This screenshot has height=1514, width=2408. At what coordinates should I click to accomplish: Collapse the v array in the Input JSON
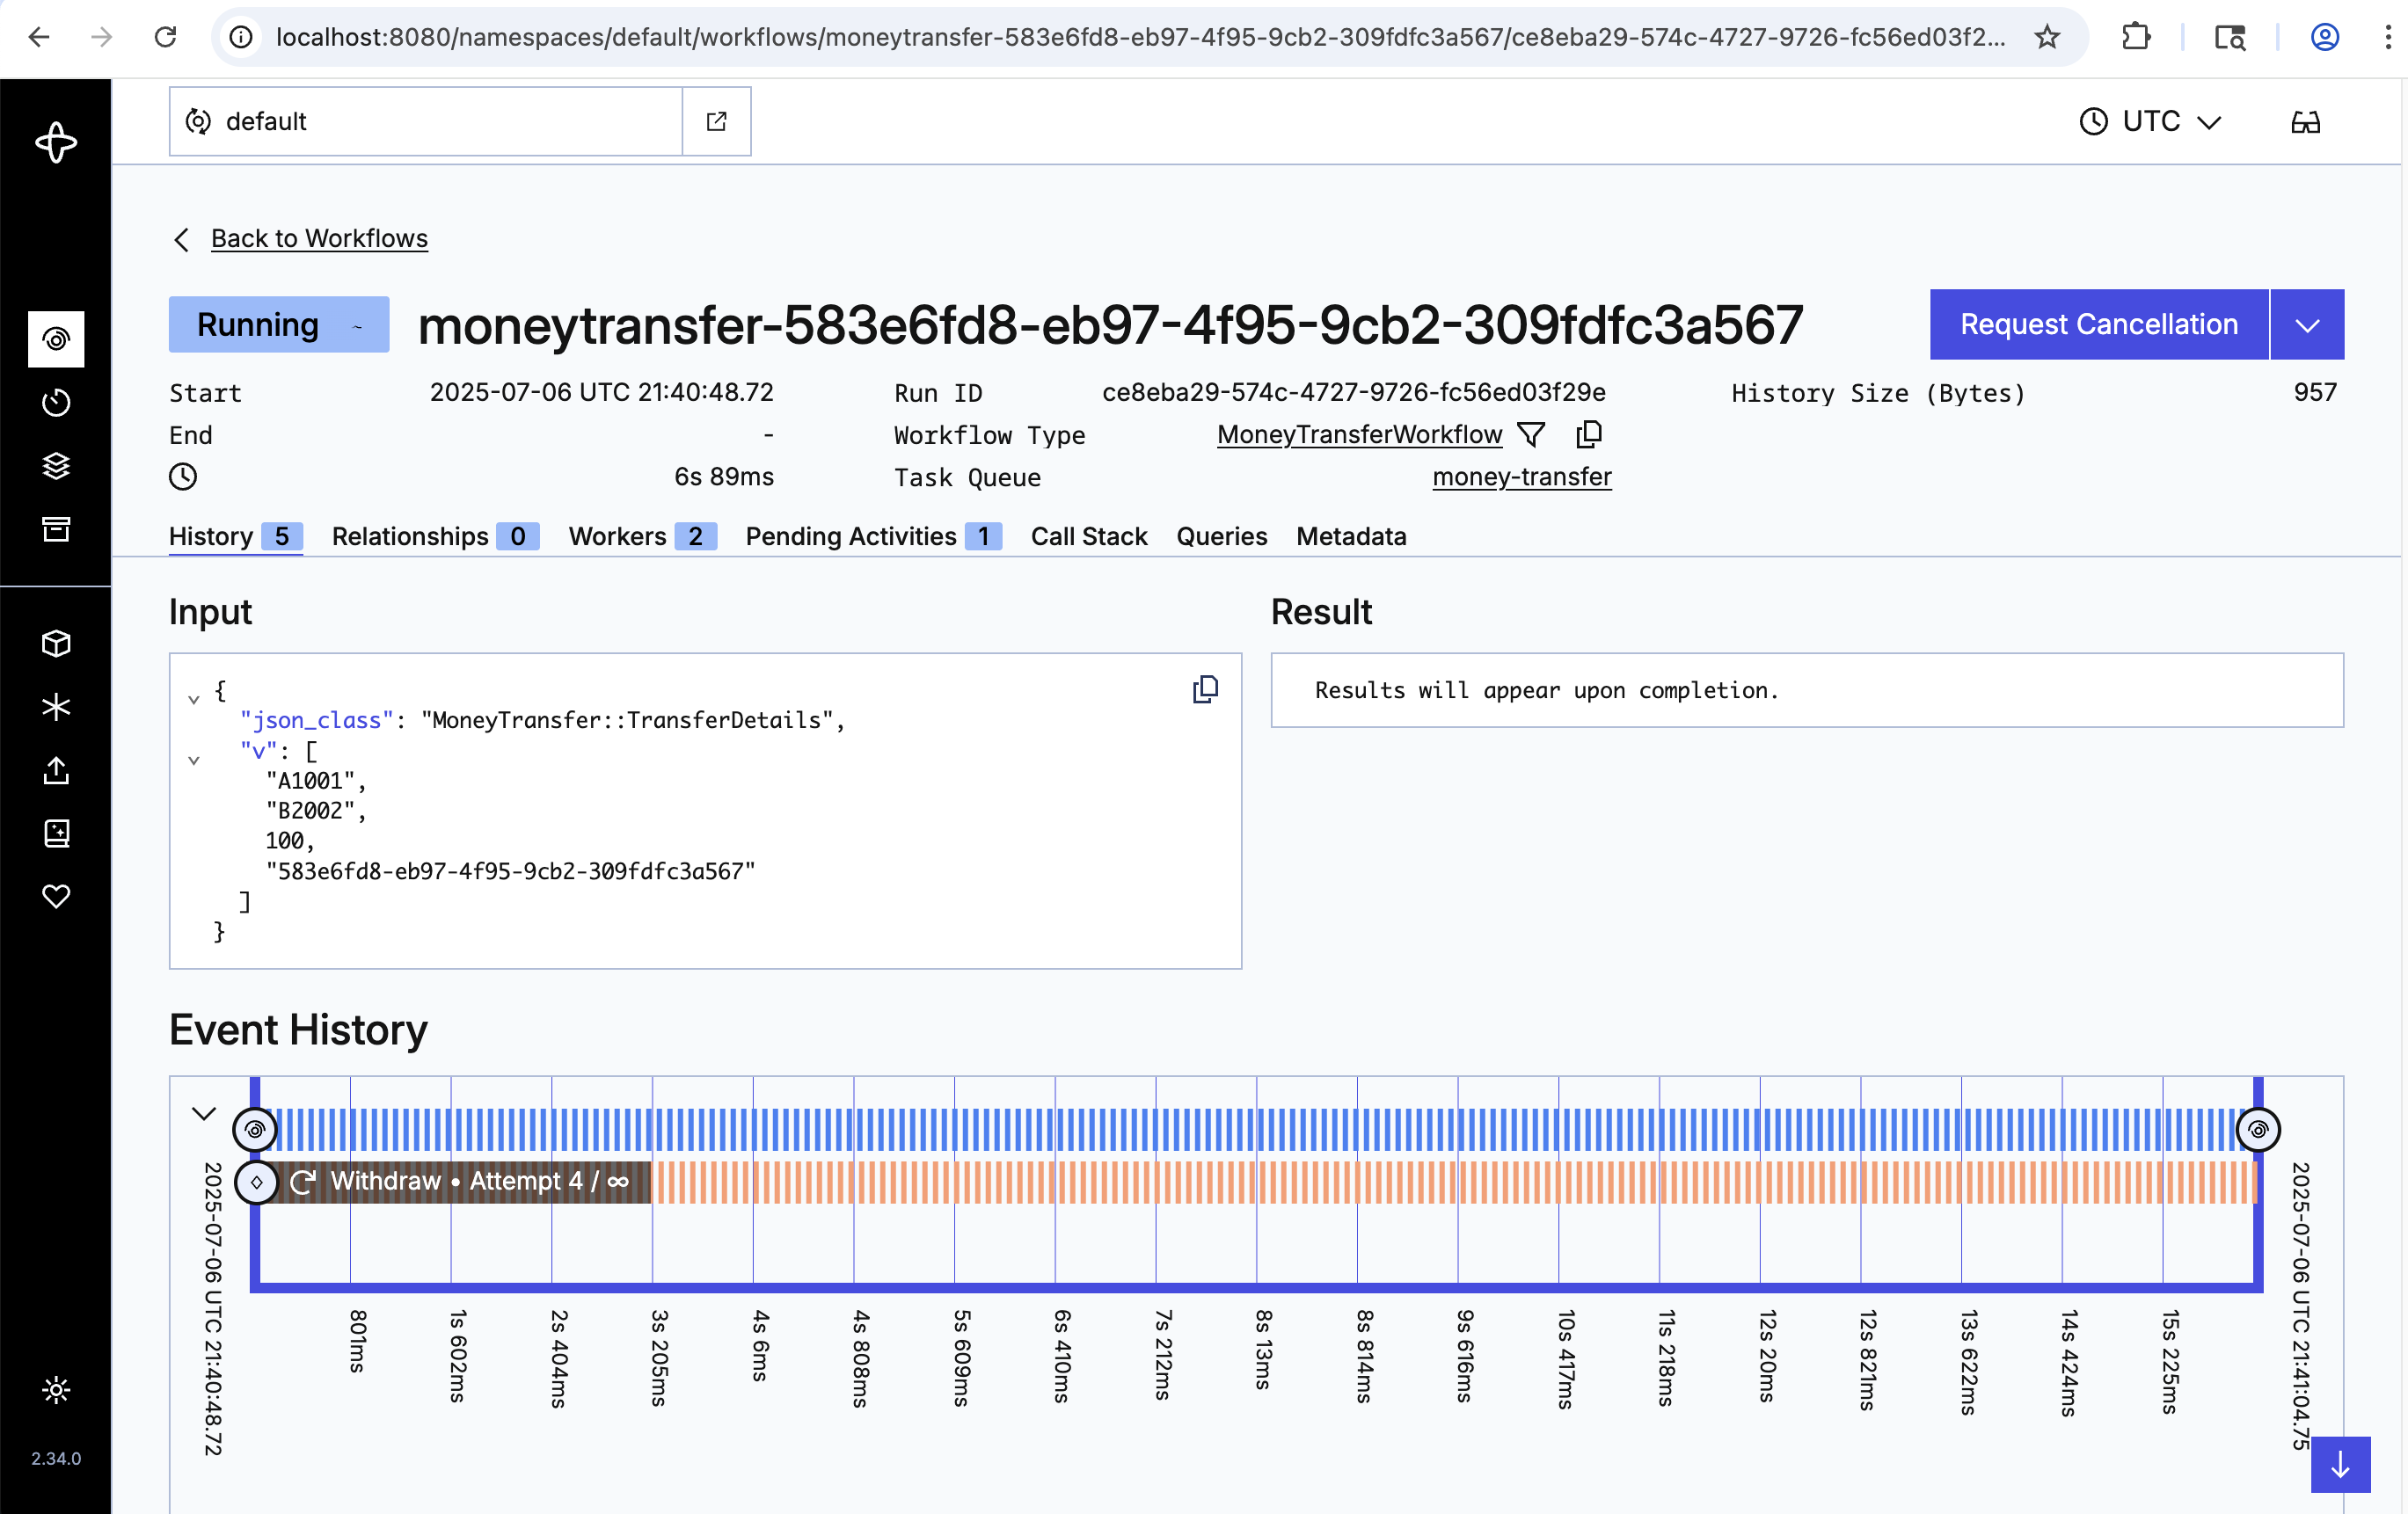point(194,759)
